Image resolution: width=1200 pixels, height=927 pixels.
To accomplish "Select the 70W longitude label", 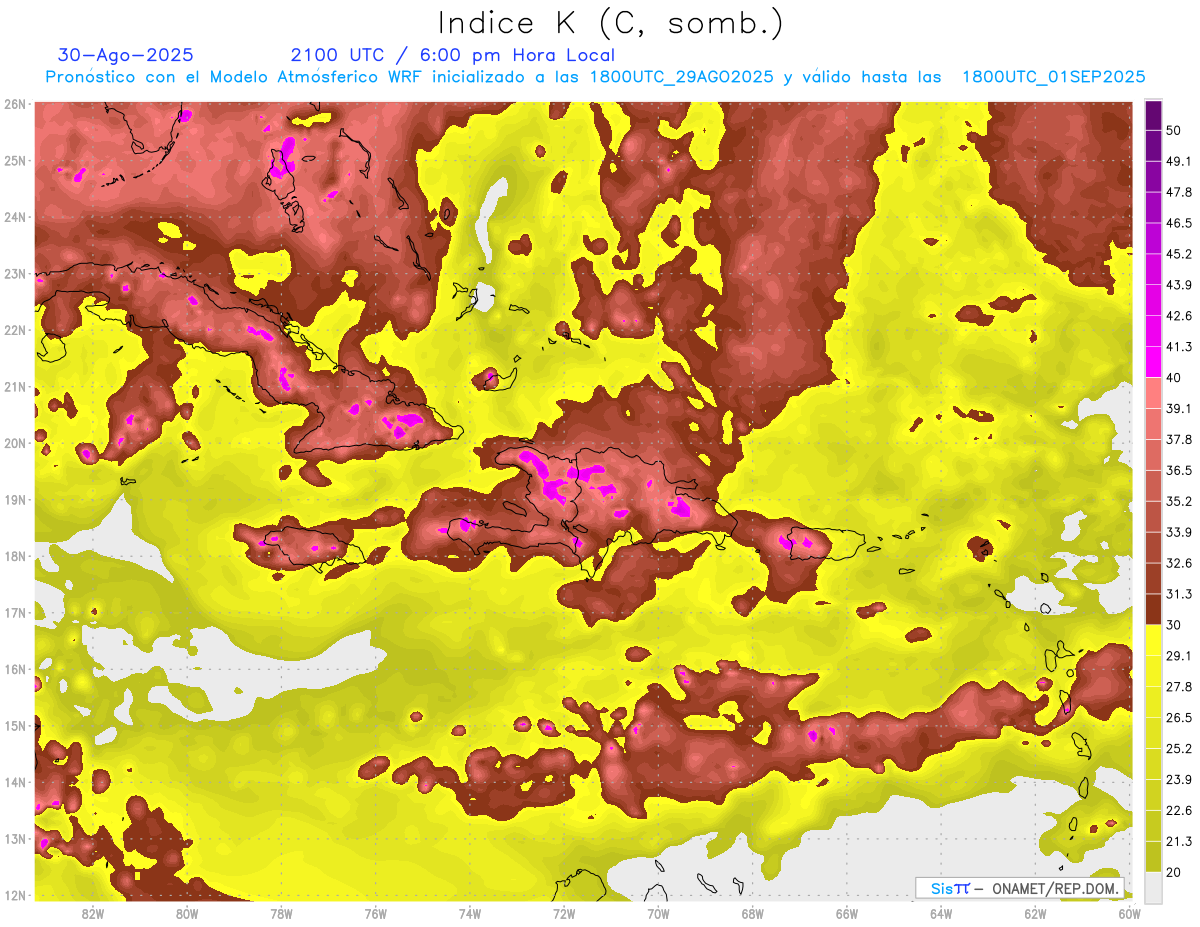I will 658,913.
